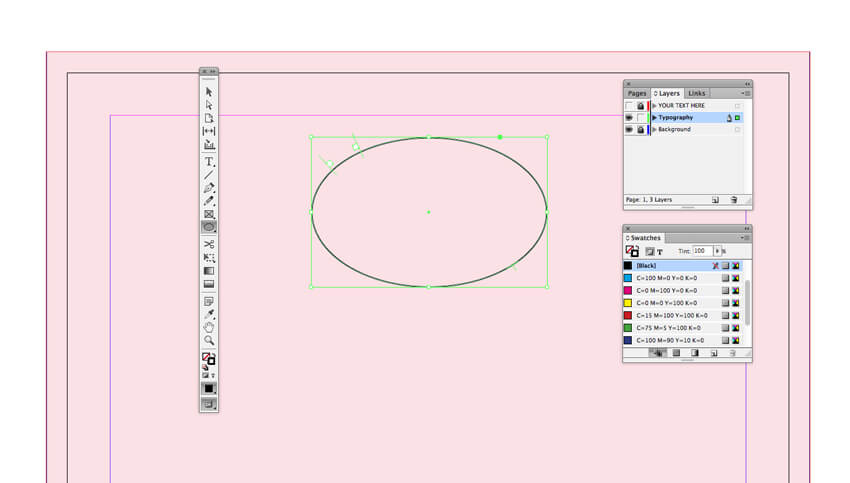The width and height of the screenshot is (850, 483).
Task: Select the Selection tool black arrow
Action: tap(209, 92)
